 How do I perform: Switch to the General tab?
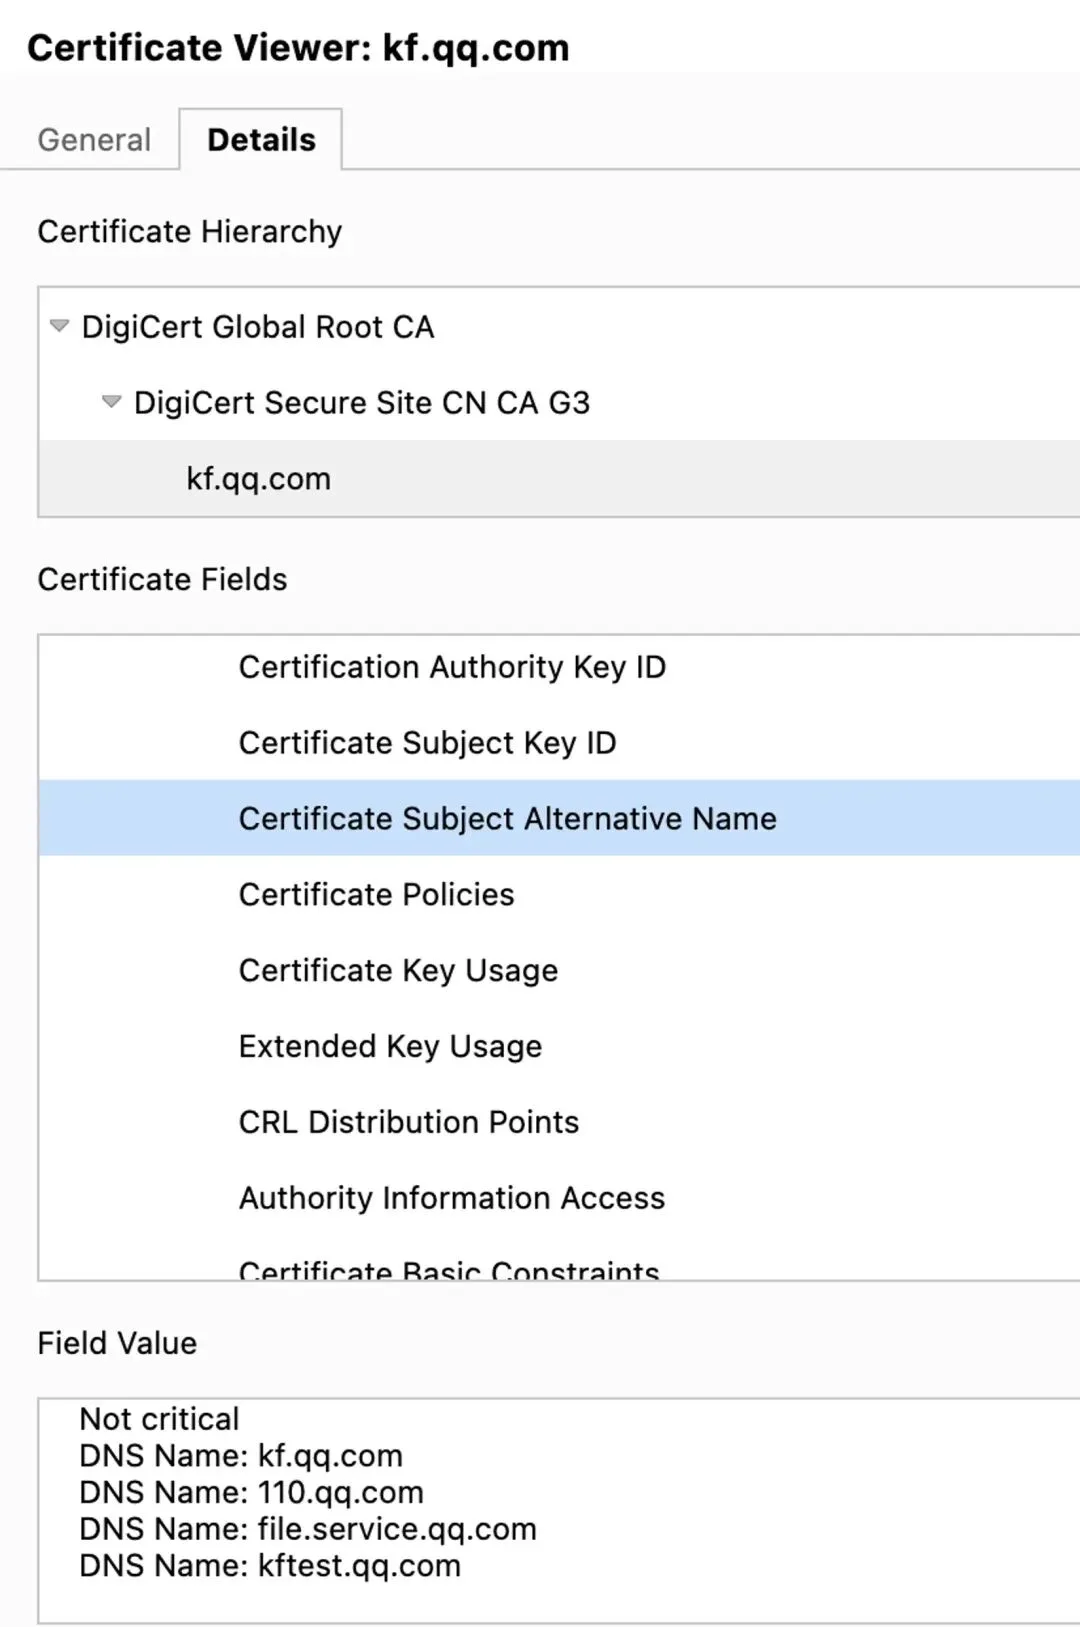coord(94,139)
